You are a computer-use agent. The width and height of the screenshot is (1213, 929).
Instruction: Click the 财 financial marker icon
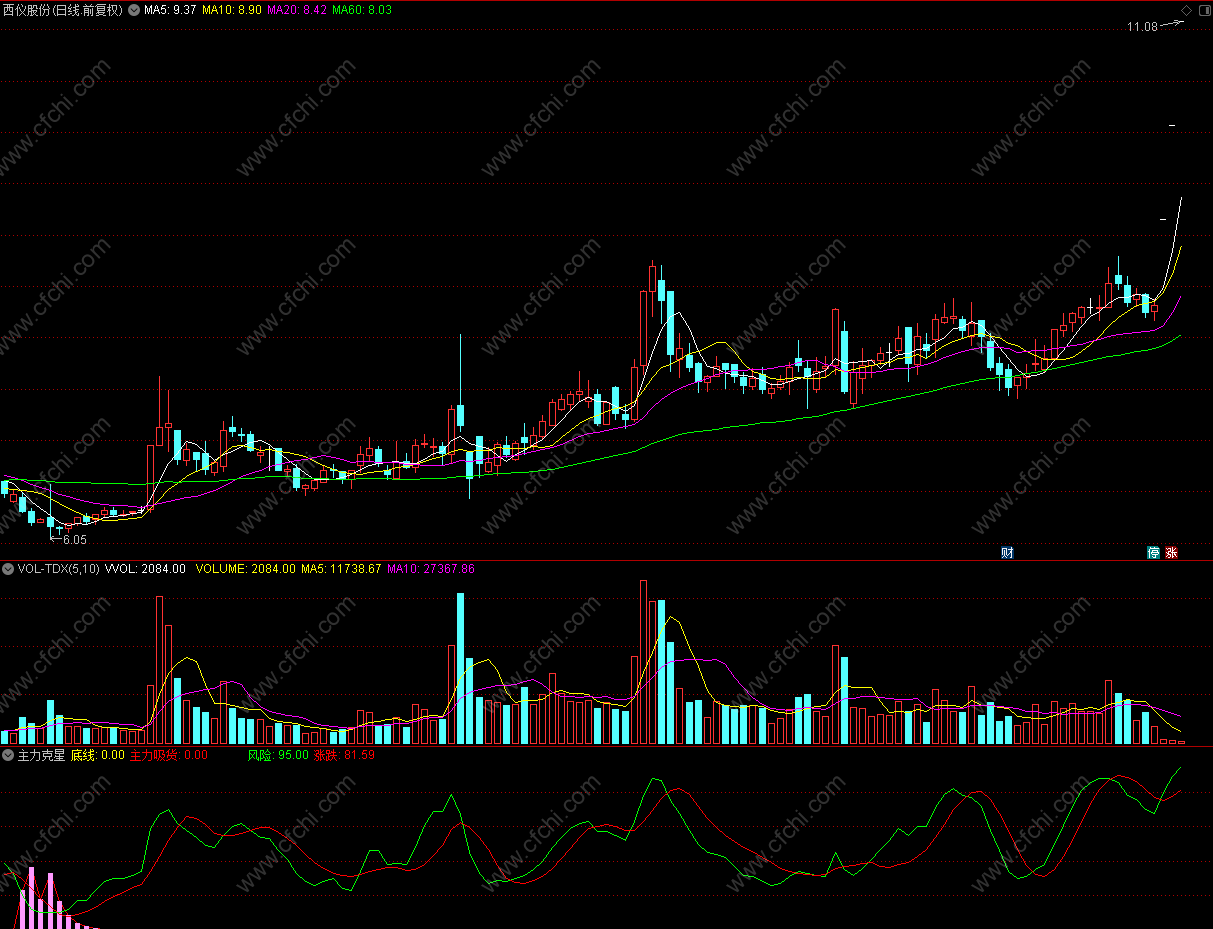pos(1007,552)
